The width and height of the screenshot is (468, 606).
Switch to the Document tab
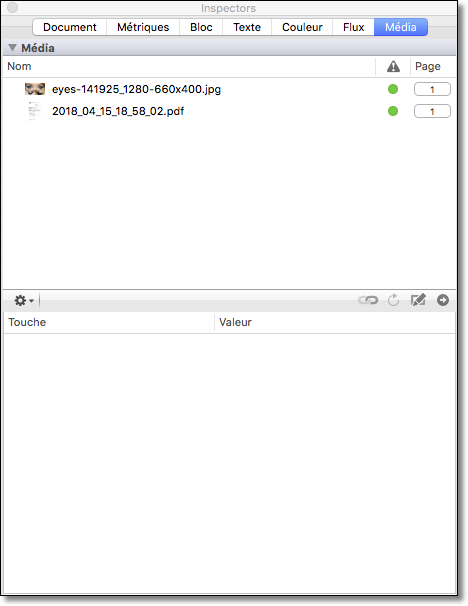coord(70,27)
